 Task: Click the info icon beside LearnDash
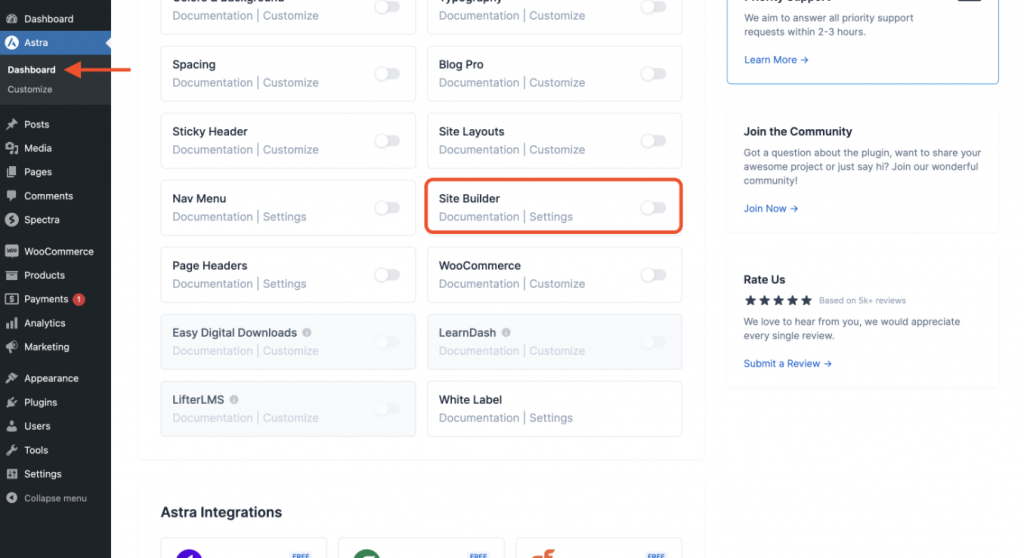[506, 333]
